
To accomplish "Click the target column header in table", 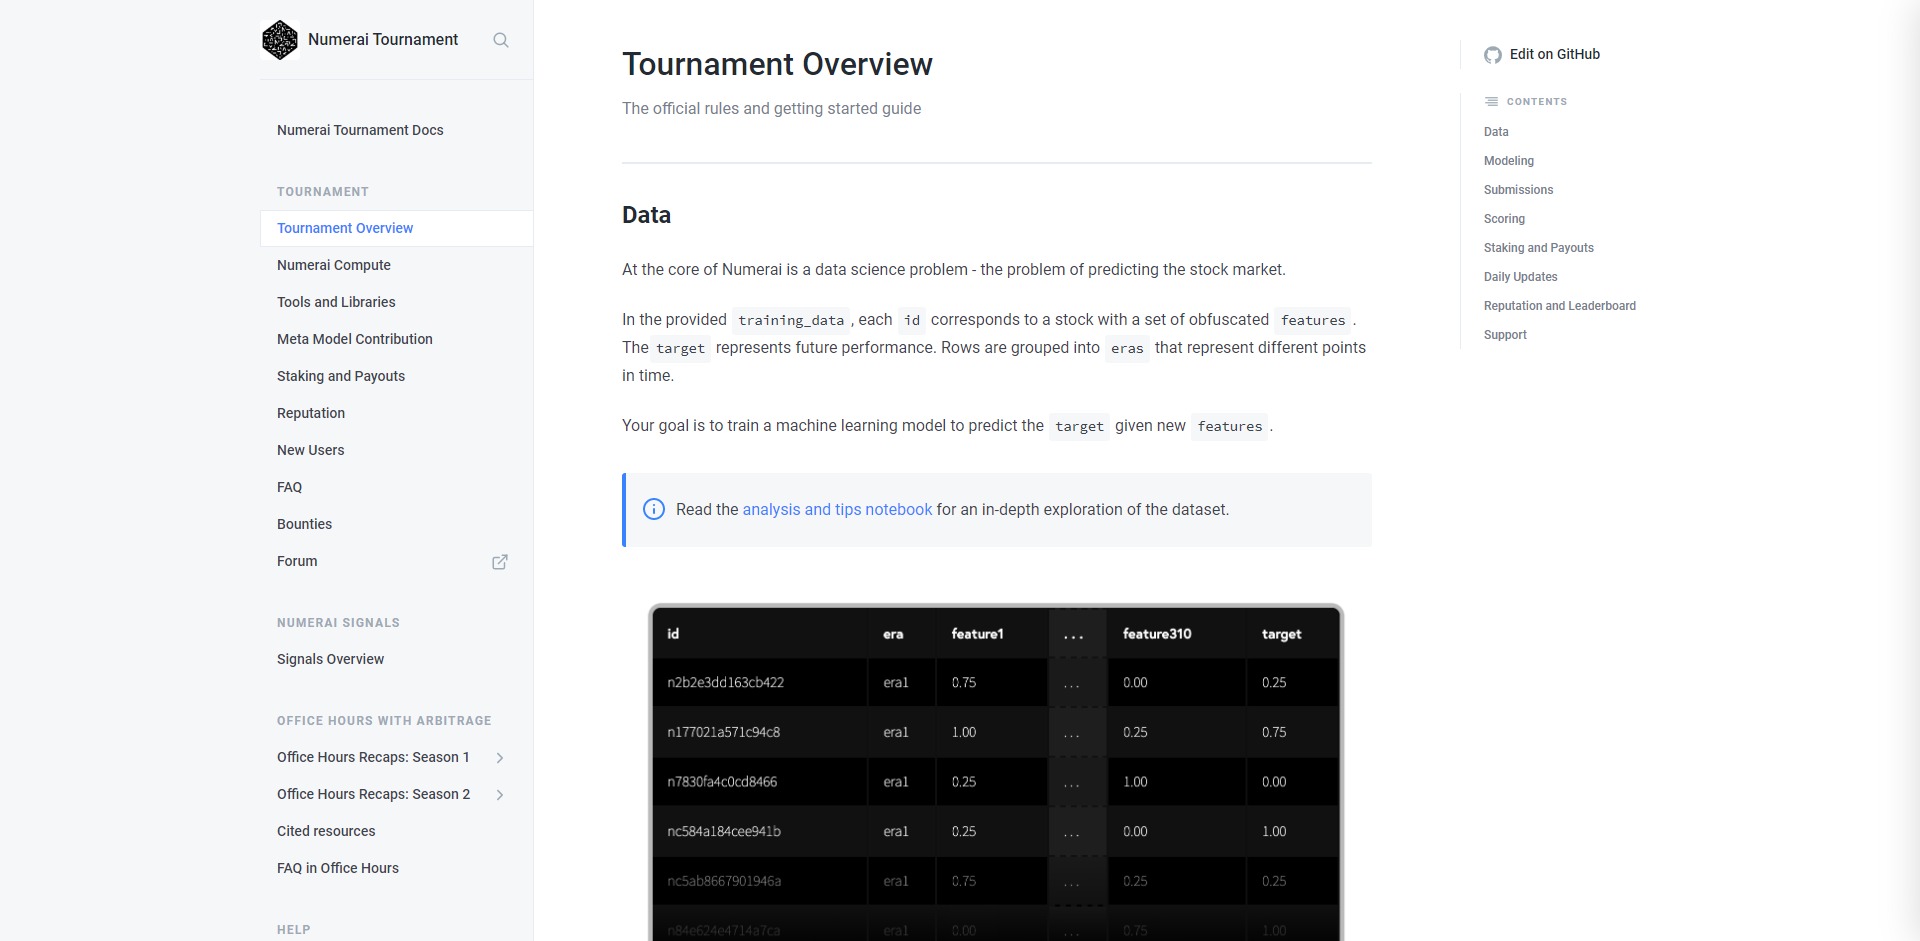I will point(1281,634).
